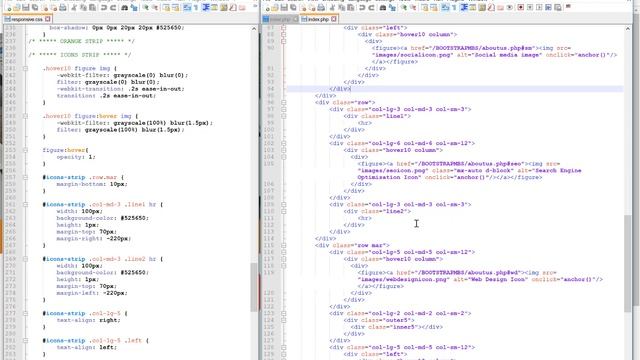Click Redo arrow in left window toolbar
640x360 pixels.
tap(113, 7)
